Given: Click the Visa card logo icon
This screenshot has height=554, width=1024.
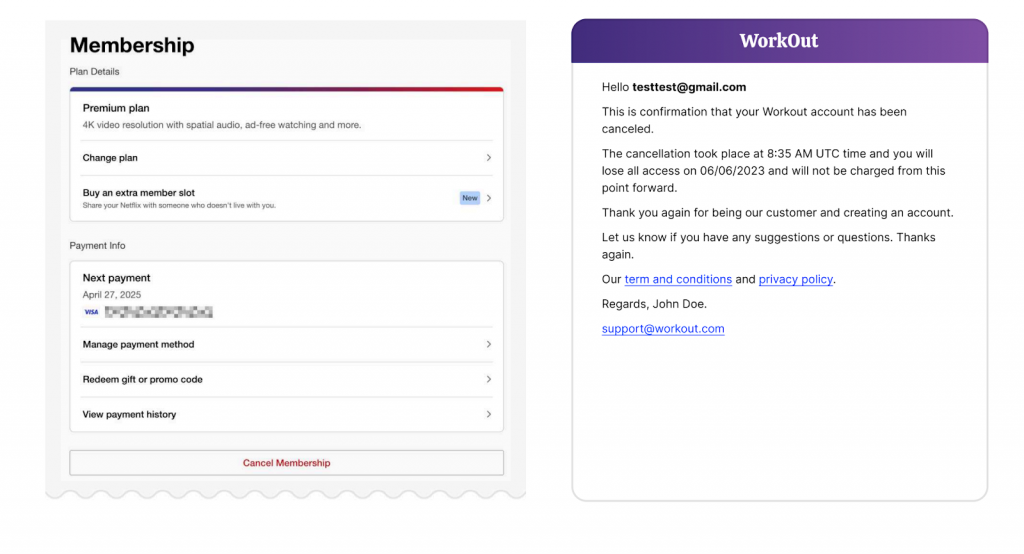Looking at the screenshot, I should pyautogui.click(x=91, y=312).
